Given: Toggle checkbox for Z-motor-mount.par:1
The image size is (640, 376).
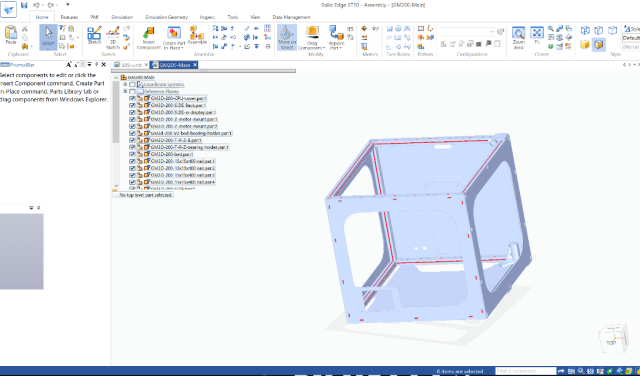Looking at the screenshot, I should tap(132, 119).
